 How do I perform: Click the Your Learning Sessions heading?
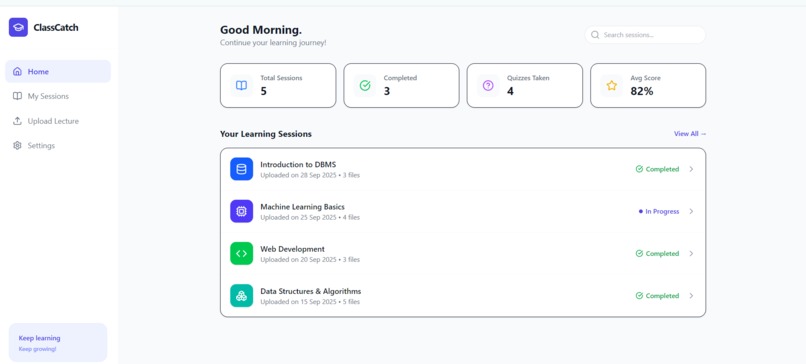[x=266, y=134]
